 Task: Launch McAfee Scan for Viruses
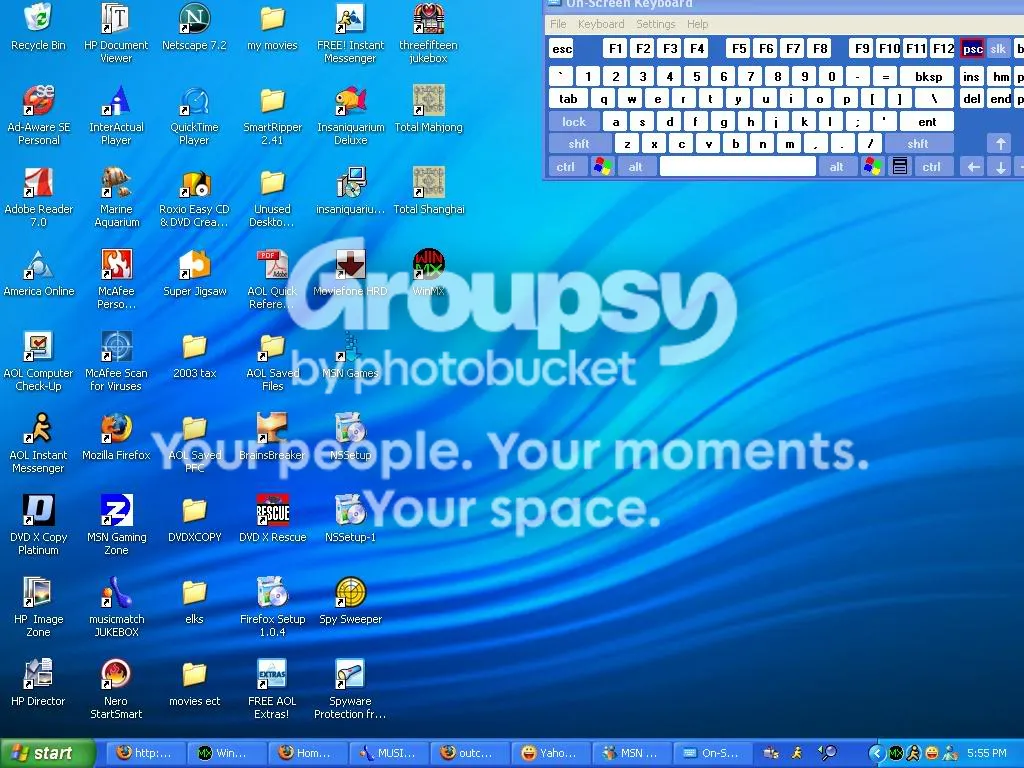116,361
